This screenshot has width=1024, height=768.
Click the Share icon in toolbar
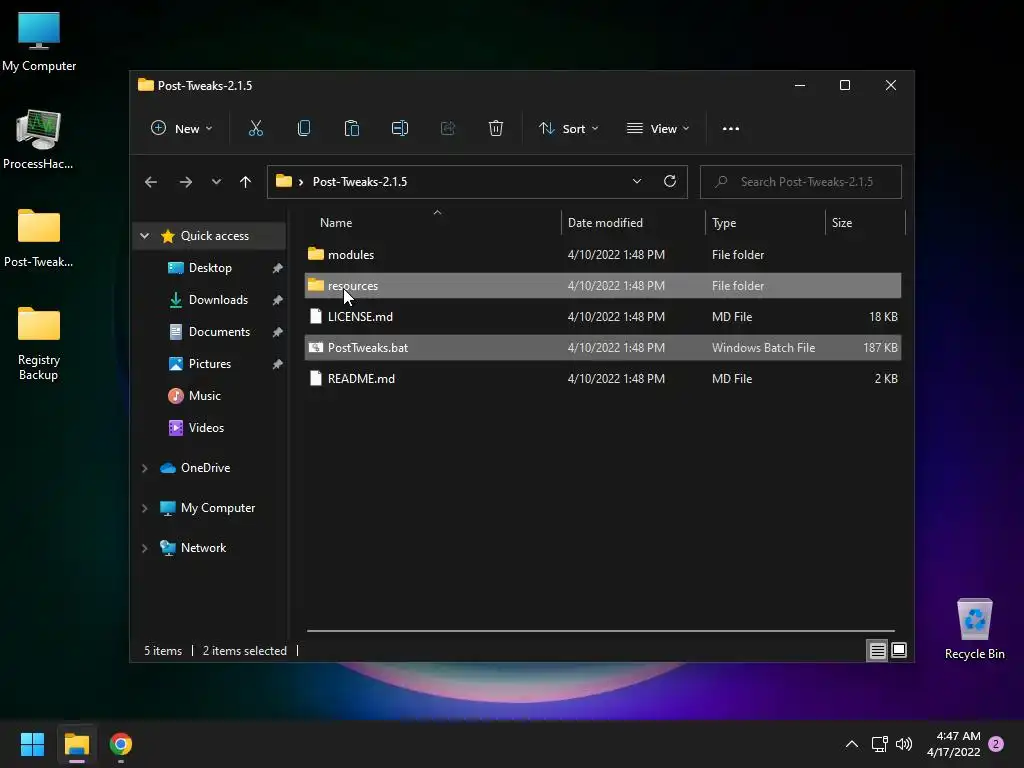click(448, 129)
